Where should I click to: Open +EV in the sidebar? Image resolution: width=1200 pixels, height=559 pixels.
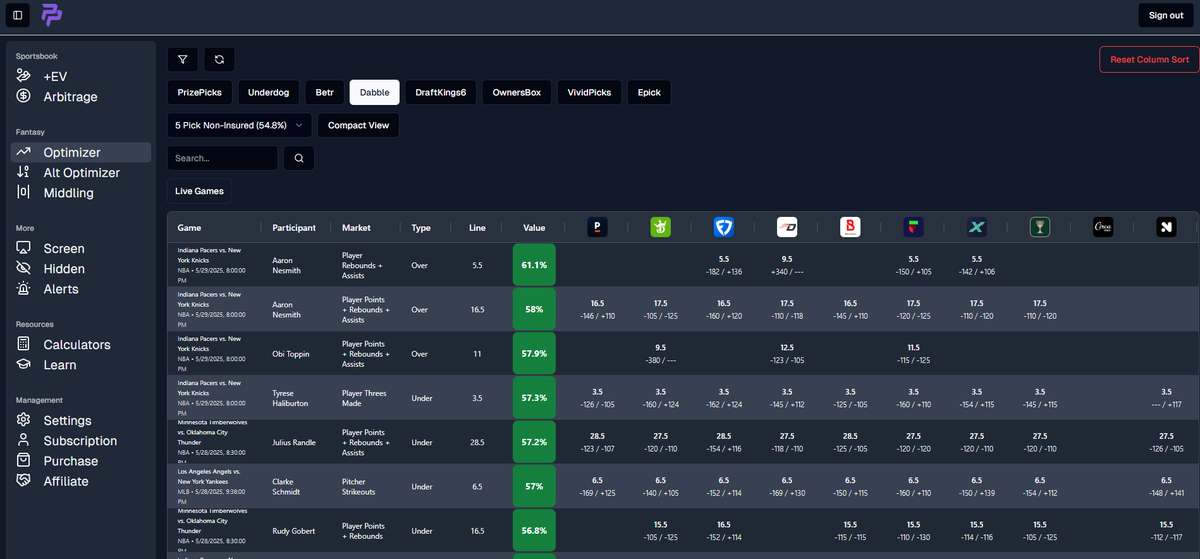(55, 76)
